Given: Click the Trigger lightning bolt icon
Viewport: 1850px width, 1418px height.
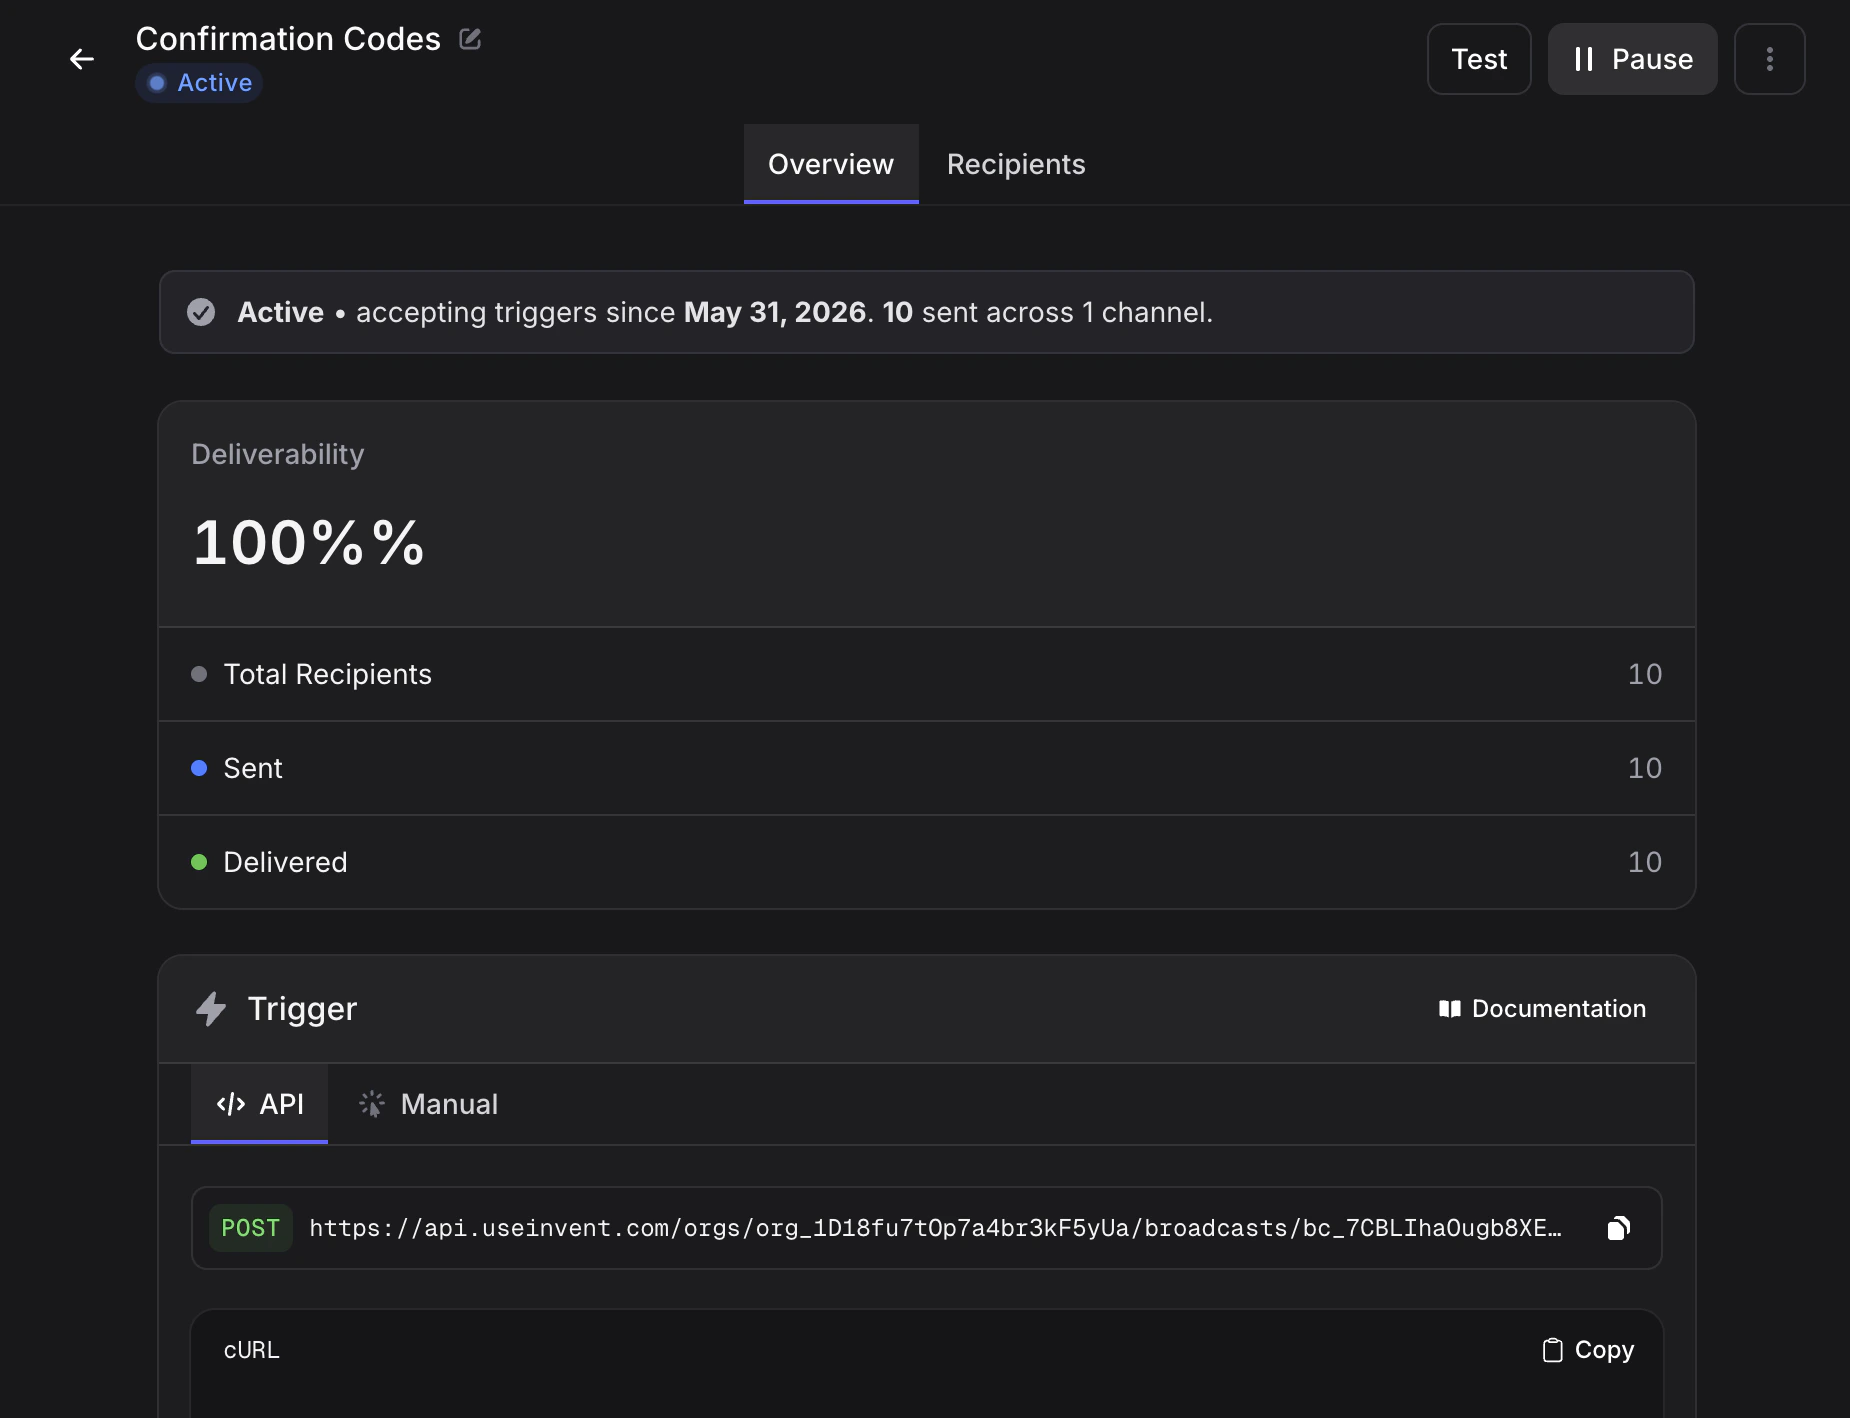Looking at the screenshot, I should click(211, 1009).
